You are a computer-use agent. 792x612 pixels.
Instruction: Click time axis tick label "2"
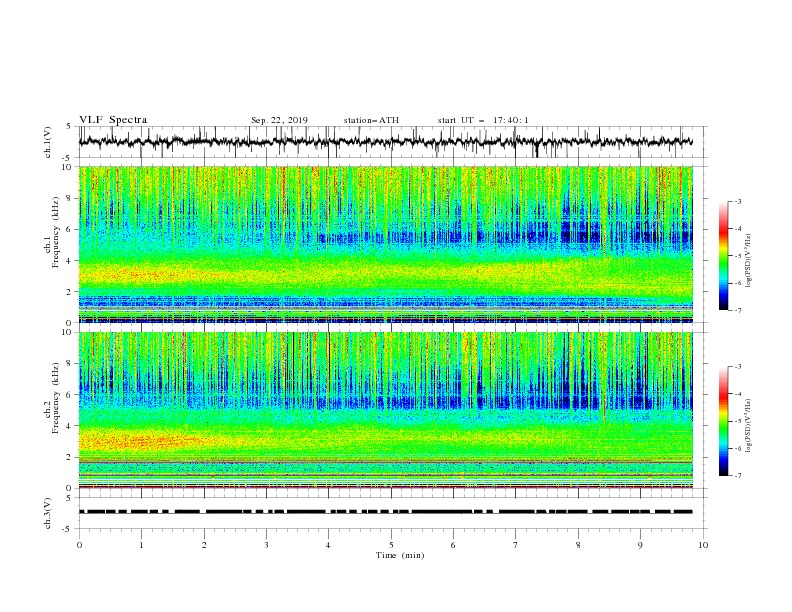click(x=204, y=545)
